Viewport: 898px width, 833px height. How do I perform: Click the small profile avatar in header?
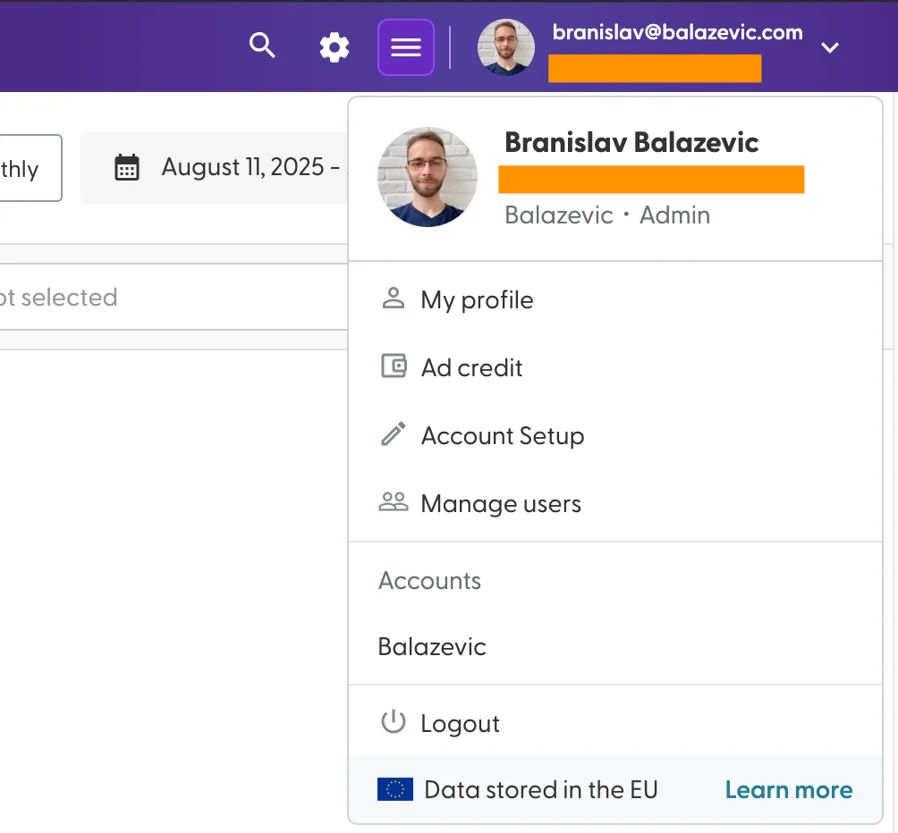point(506,48)
